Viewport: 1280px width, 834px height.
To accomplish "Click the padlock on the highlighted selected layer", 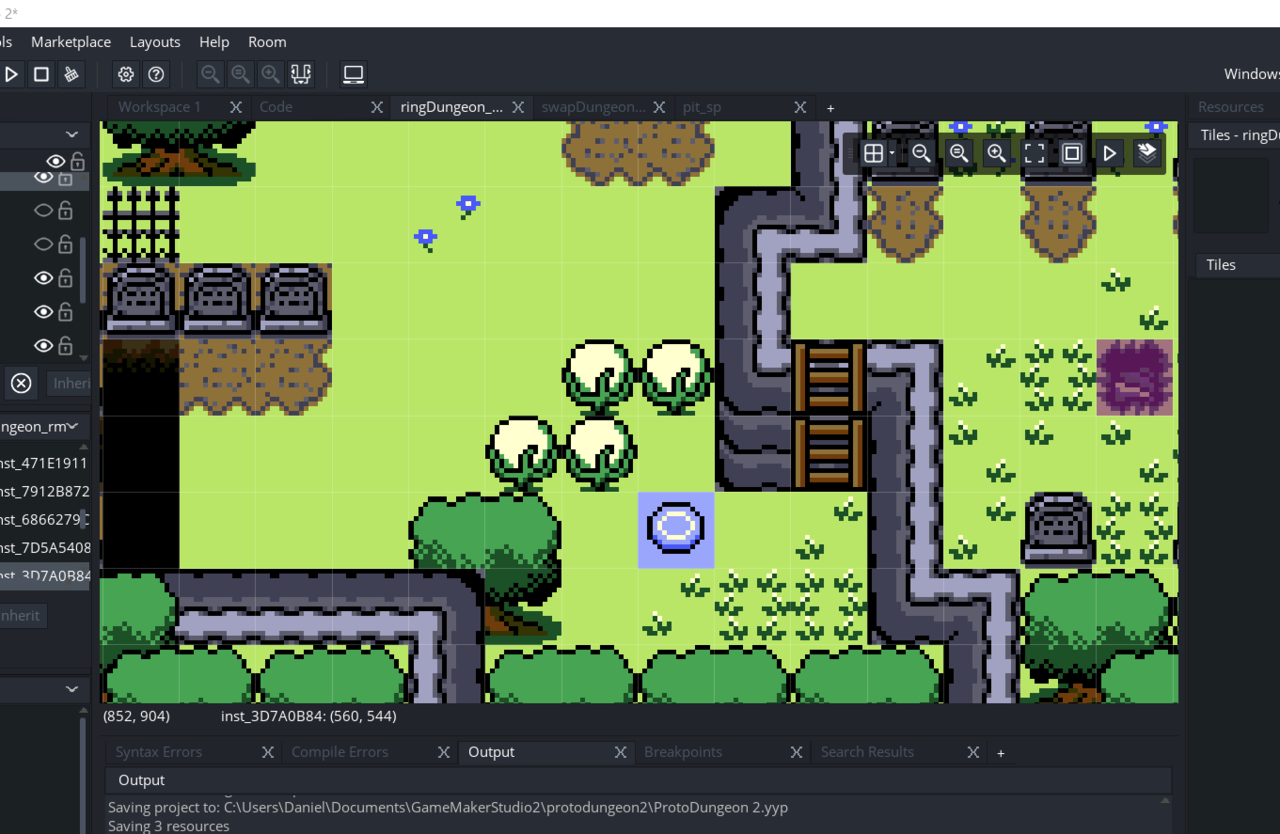I will pos(65,178).
